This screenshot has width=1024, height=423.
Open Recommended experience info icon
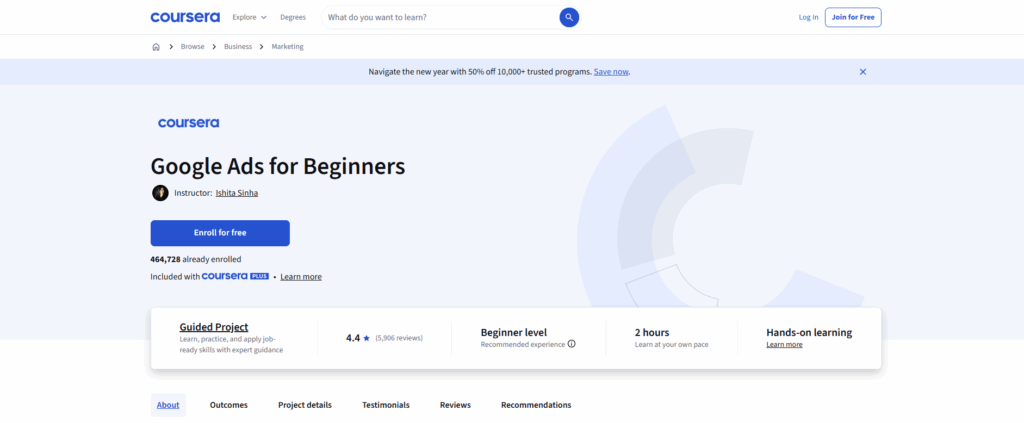(x=571, y=344)
